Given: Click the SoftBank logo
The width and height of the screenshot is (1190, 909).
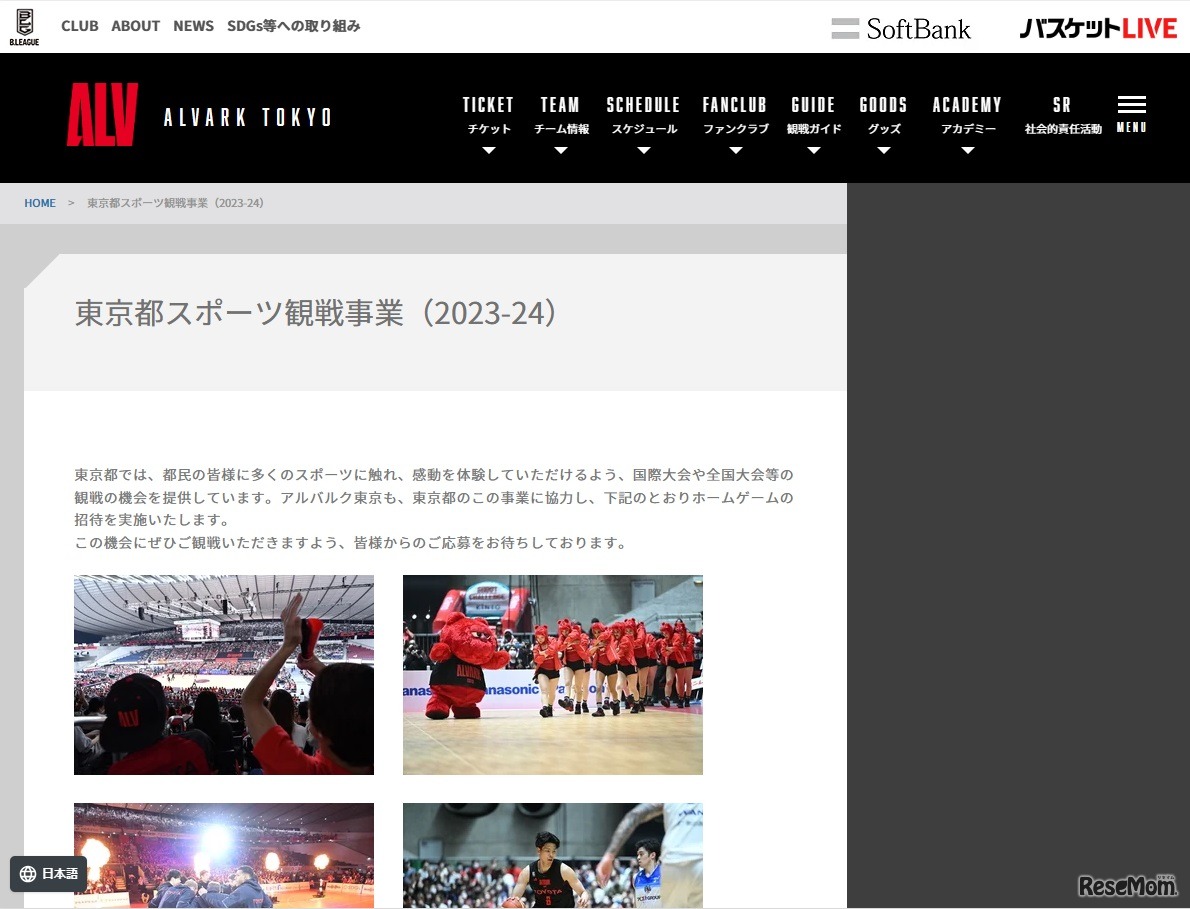Looking at the screenshot, I should tap(901, 28).
